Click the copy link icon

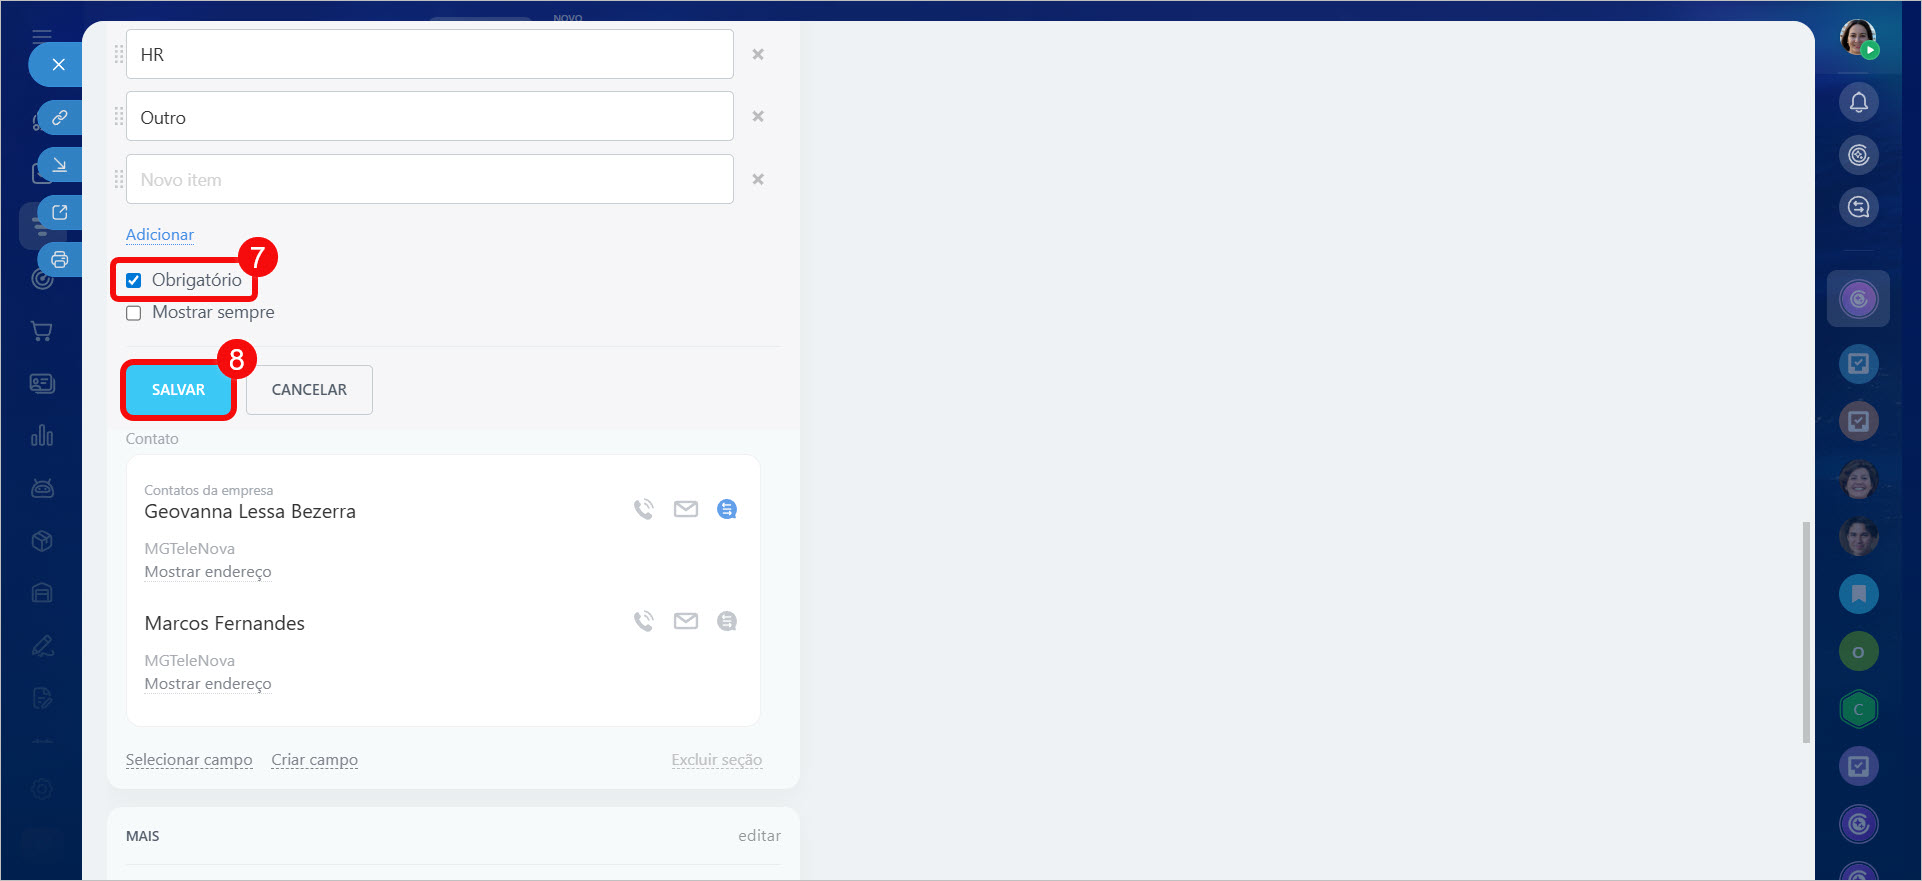coord(60,118)
